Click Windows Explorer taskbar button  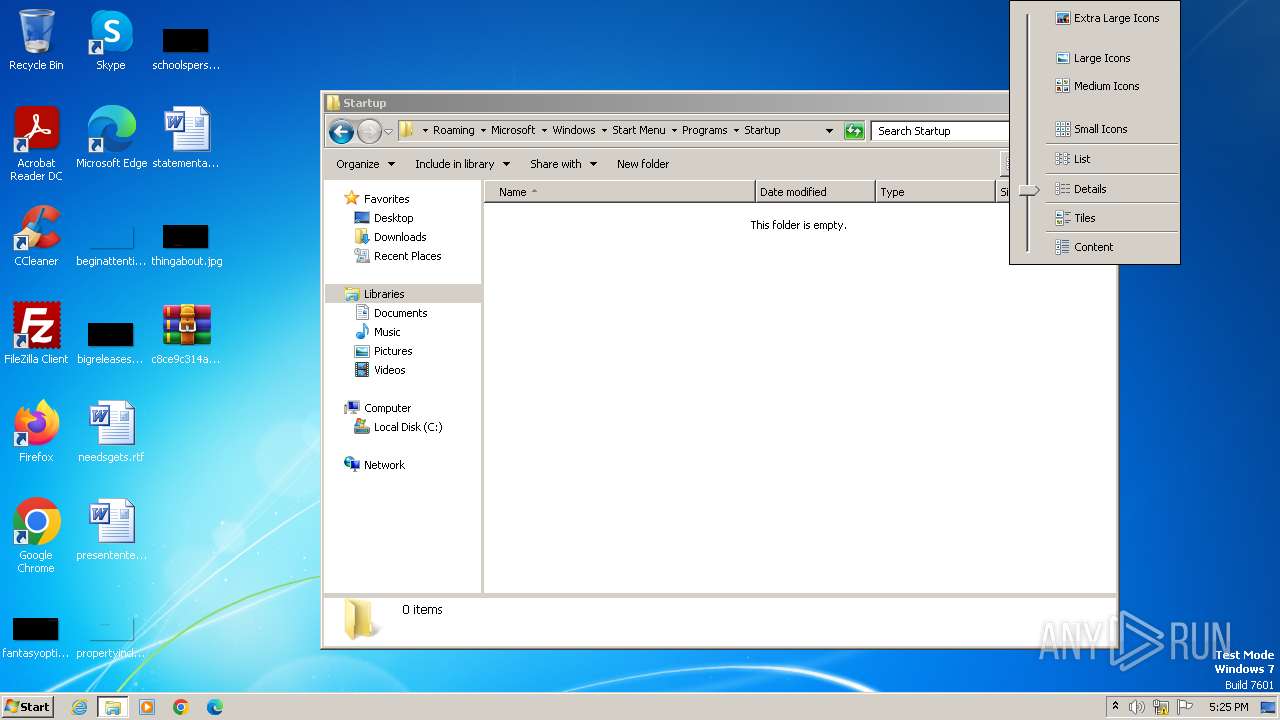112,707
